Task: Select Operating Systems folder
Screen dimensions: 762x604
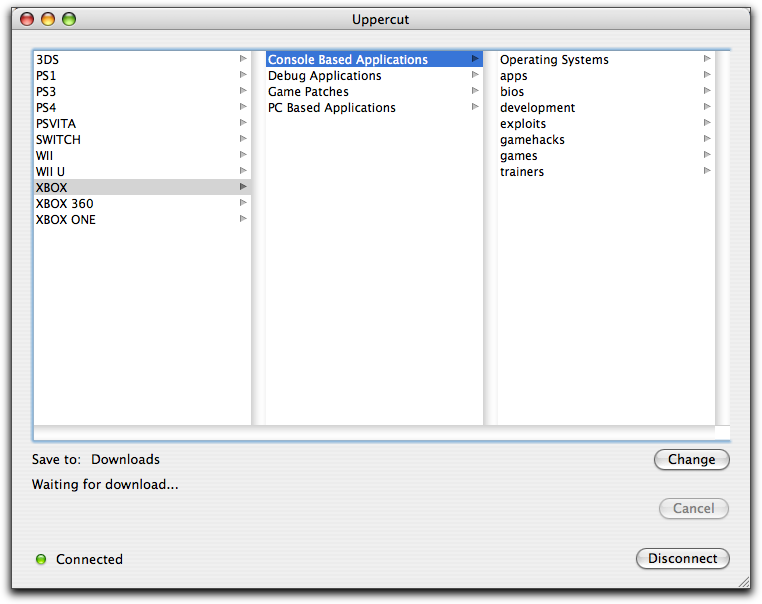Action: [606, 59]
